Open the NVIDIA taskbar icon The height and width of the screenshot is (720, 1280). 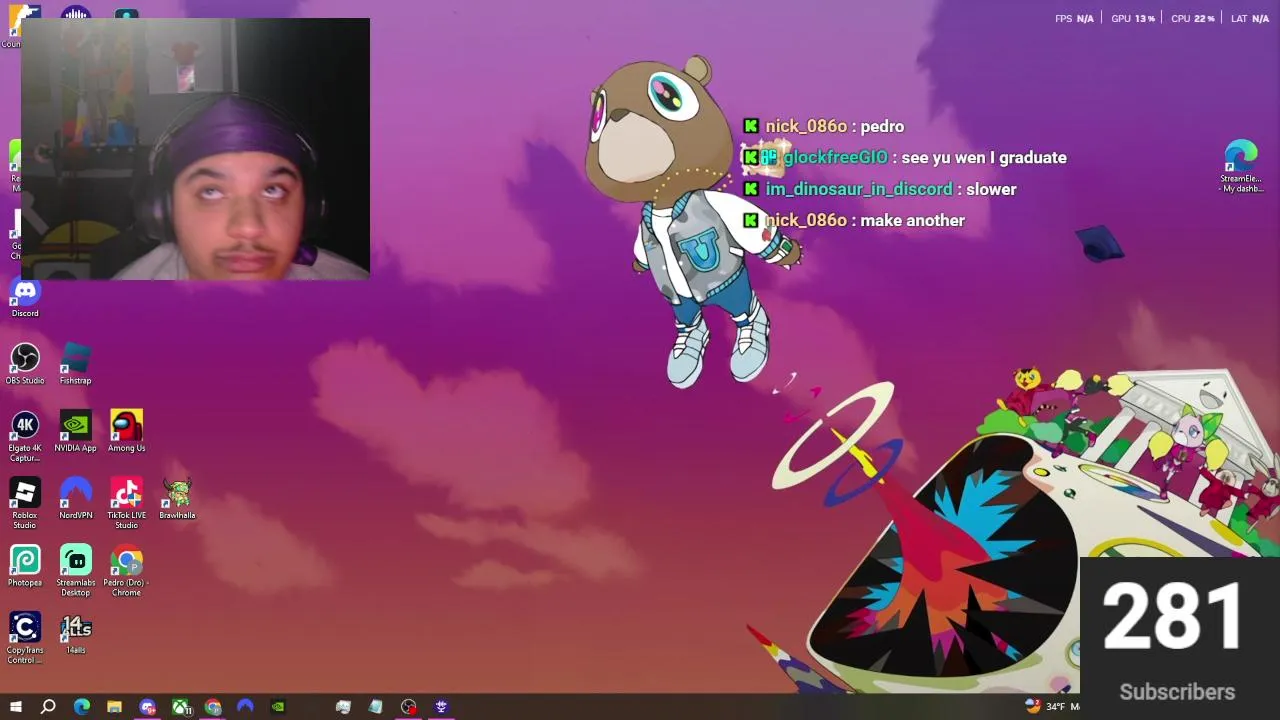(x=278, y=707)
